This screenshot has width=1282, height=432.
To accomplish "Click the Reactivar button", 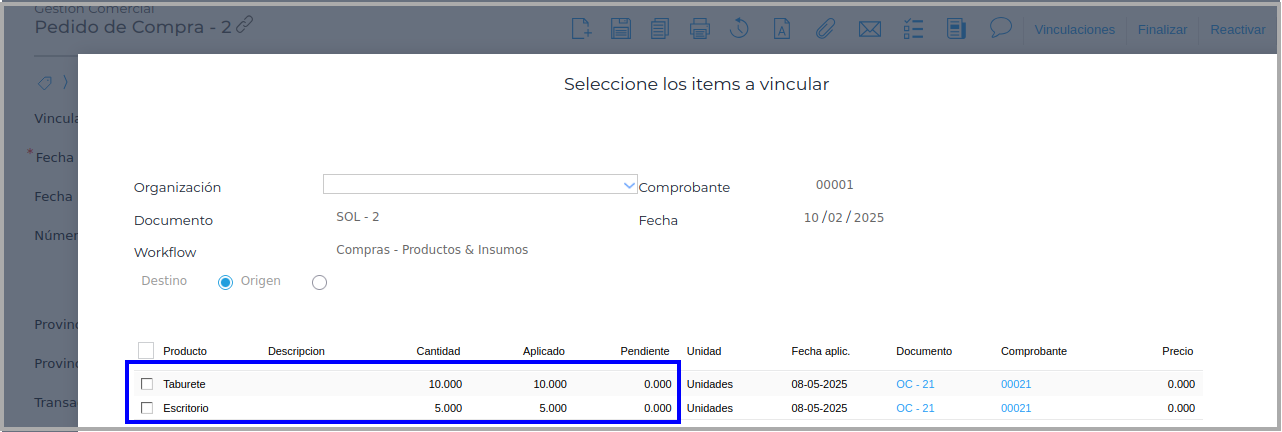I will tap(1238, 30).
